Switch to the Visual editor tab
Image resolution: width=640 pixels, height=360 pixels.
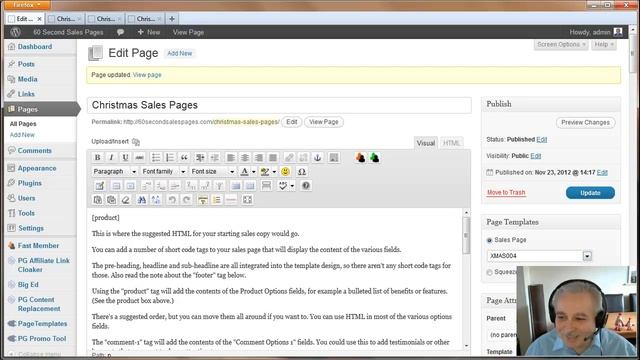click(425, 143)
